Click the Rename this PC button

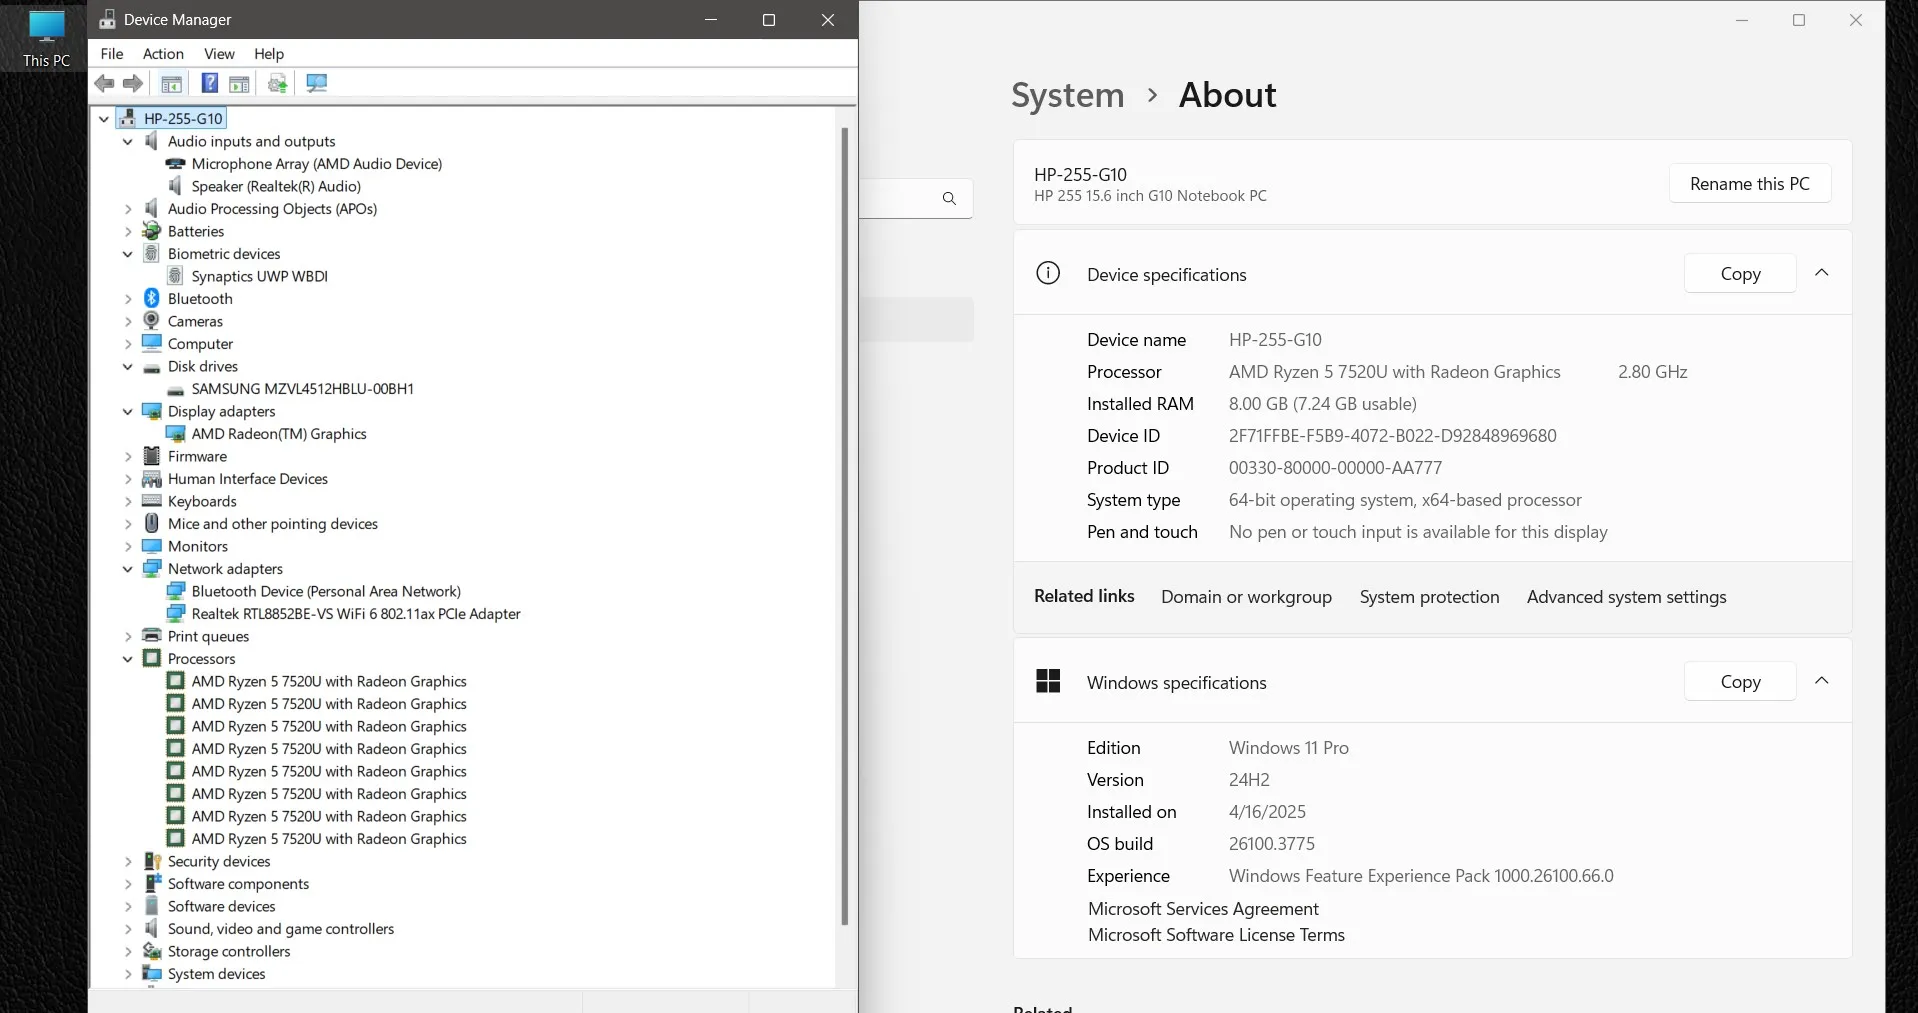(x=1750, y=183)
